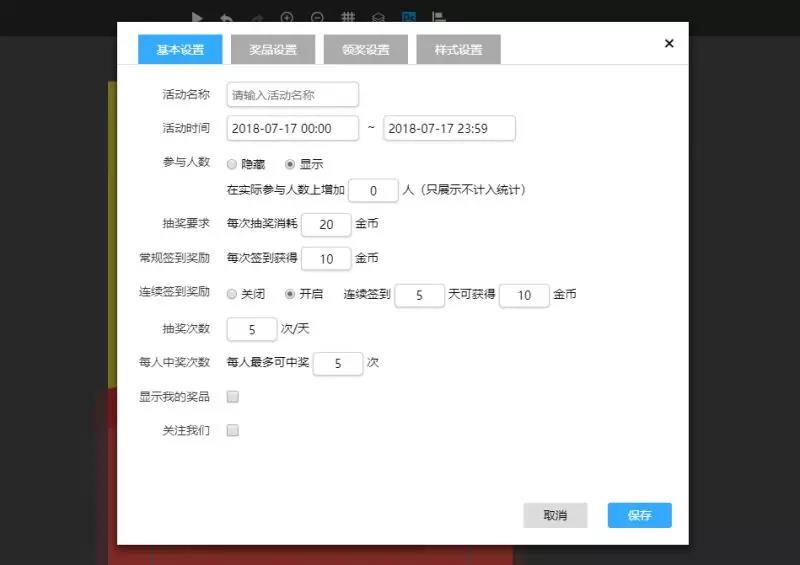Check the 显示我的奖品 checkbox

tap(233, 397)
